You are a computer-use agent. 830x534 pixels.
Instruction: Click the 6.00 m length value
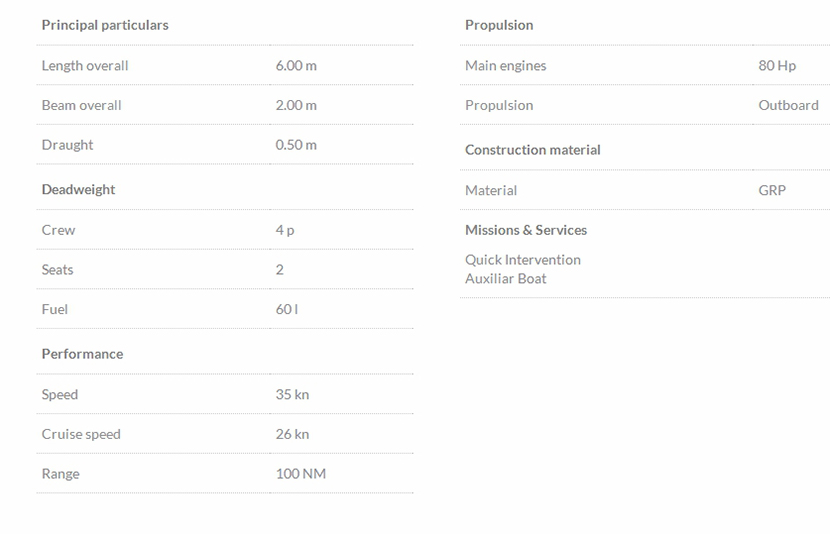pyautogui.click(x=296, y=66)
